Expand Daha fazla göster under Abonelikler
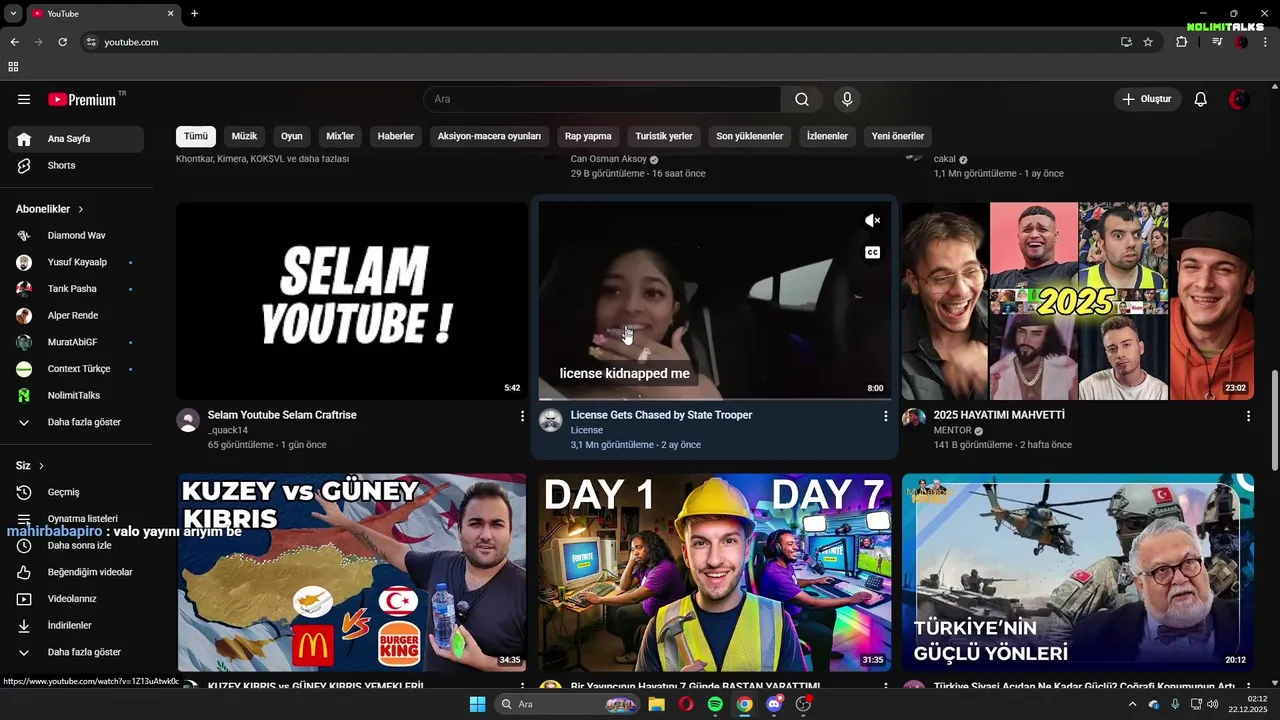The width and height of the screenshot is (1280, 720). tap(76, 422)
